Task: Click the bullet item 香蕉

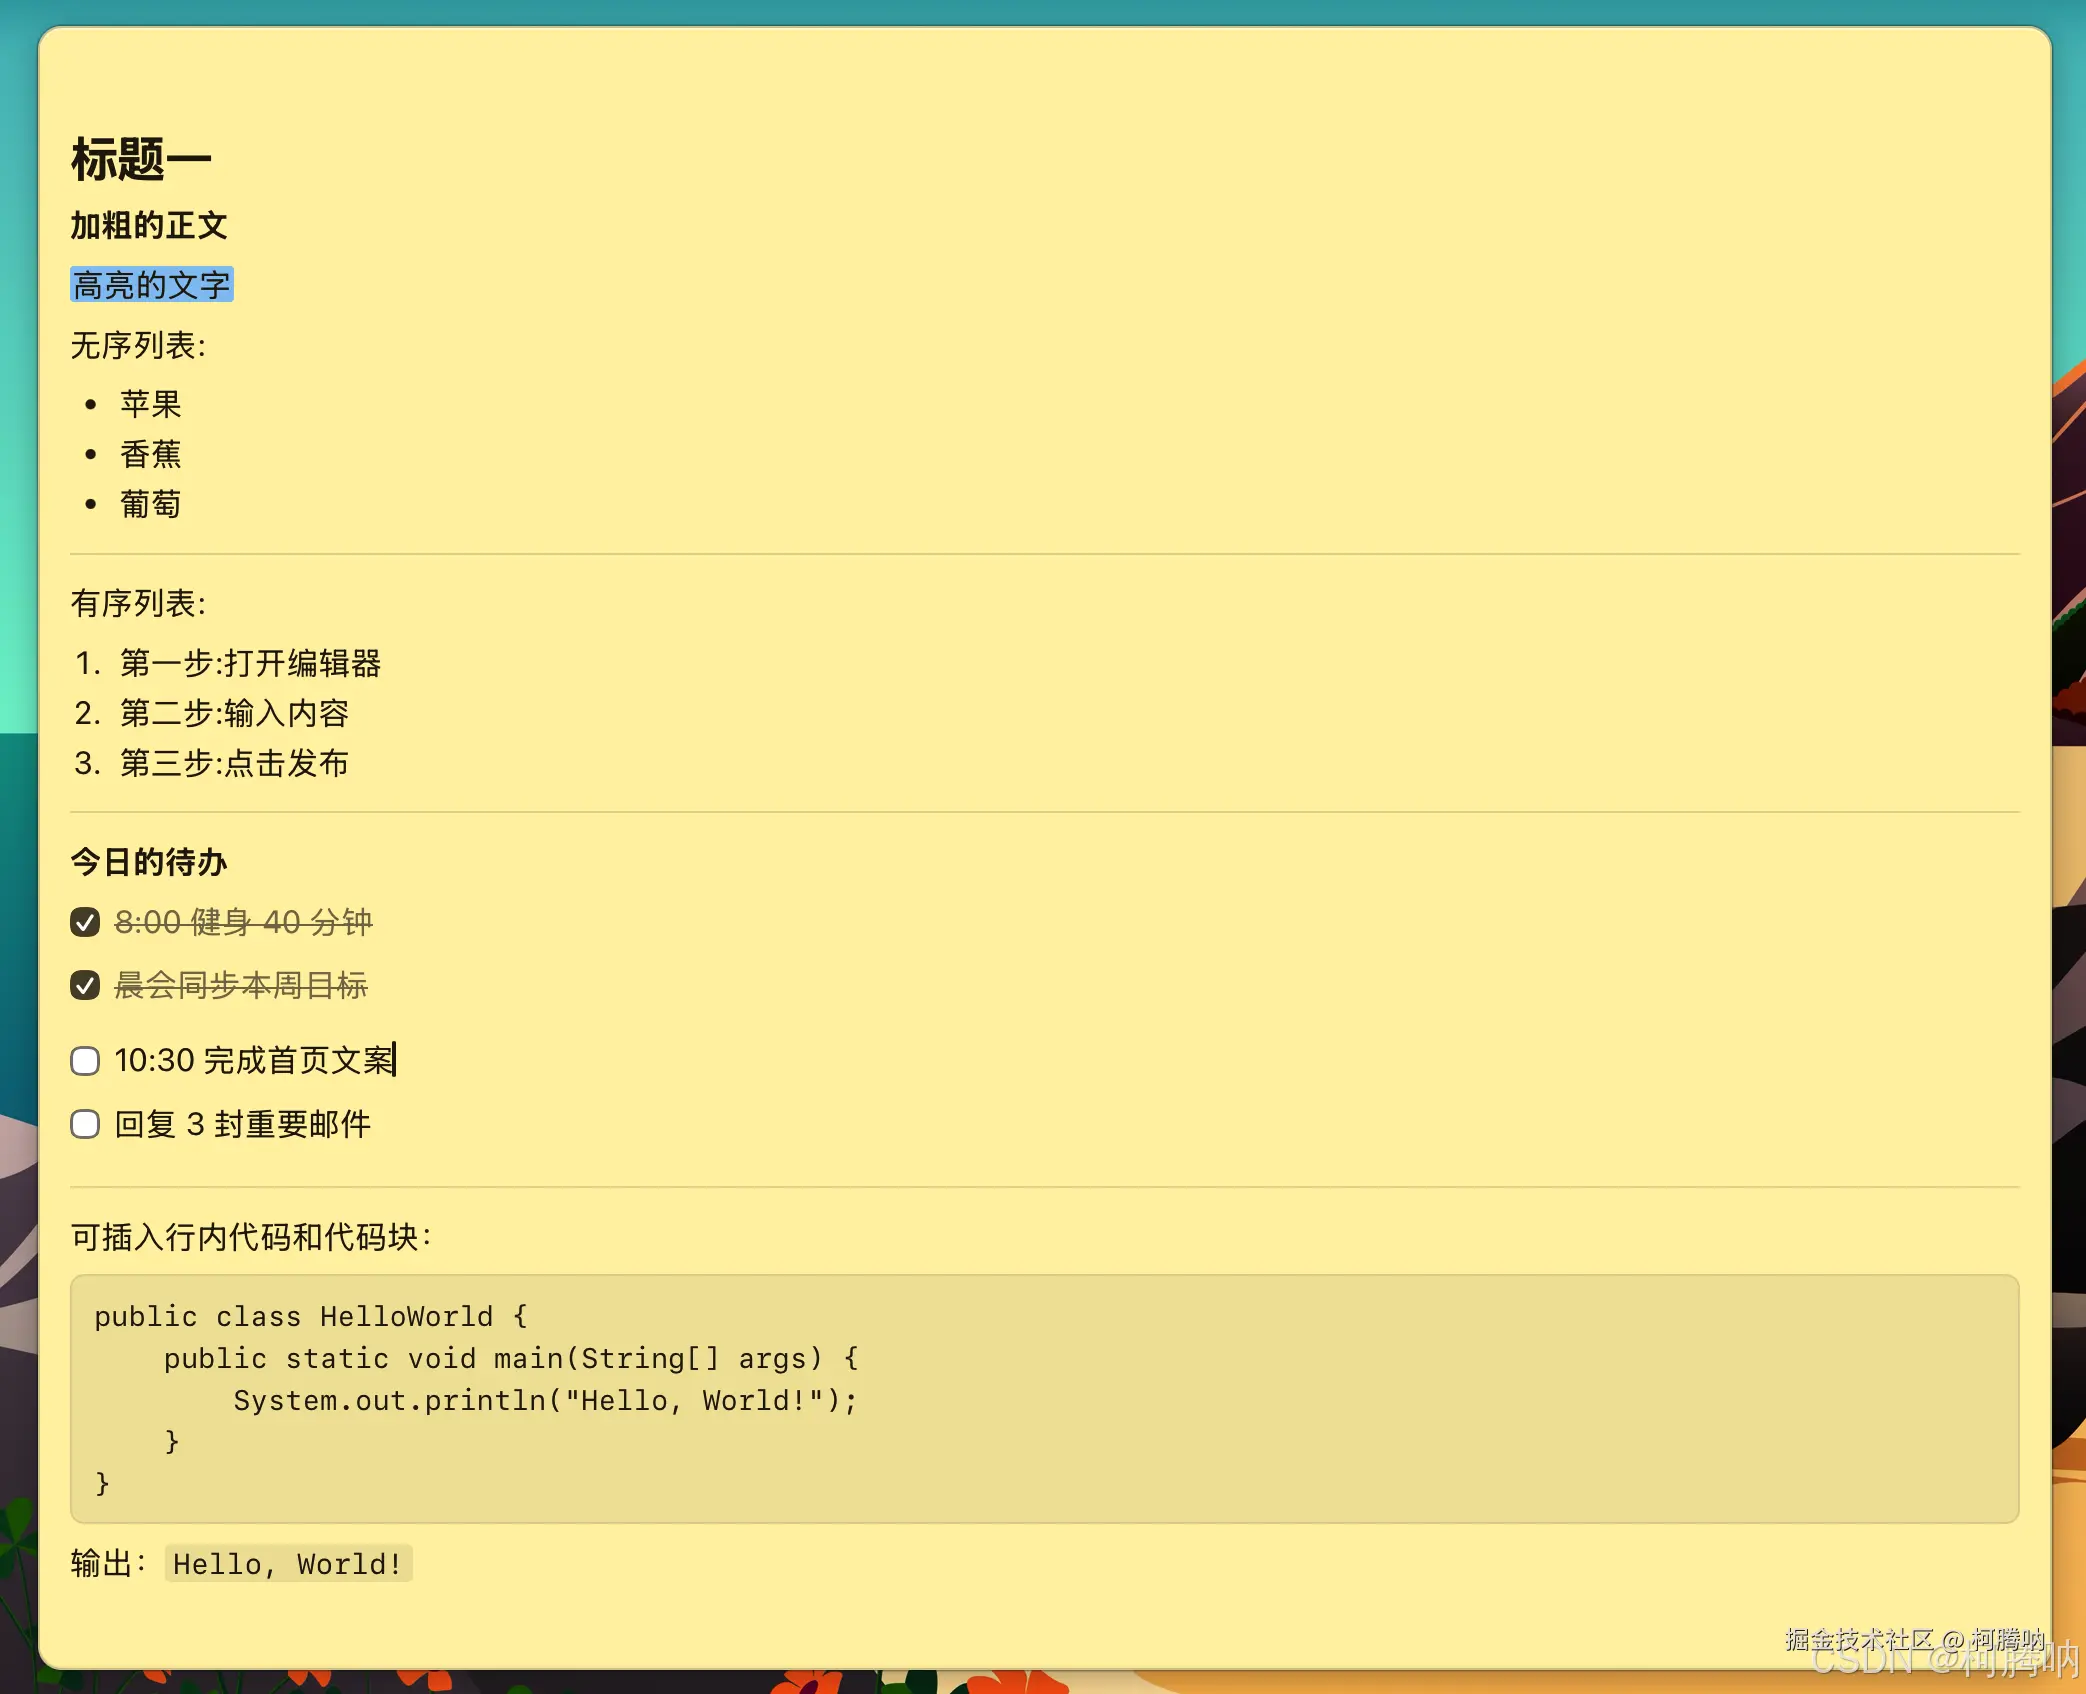Action: tap(151, 454)
